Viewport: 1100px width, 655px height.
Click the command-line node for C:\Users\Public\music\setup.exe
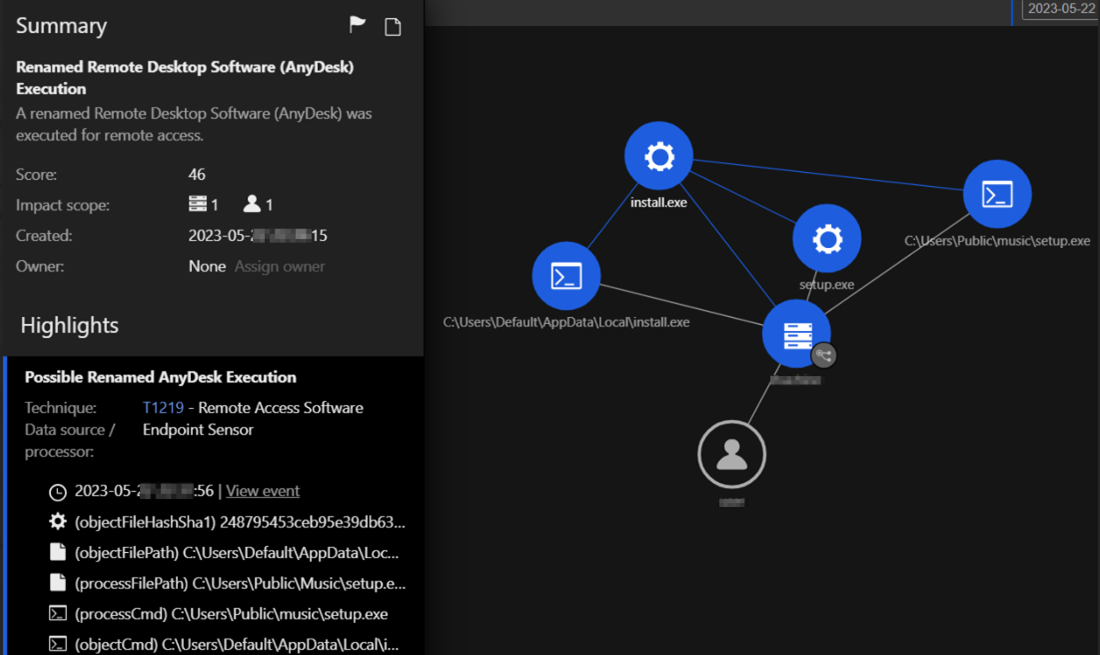click(997, 194)
